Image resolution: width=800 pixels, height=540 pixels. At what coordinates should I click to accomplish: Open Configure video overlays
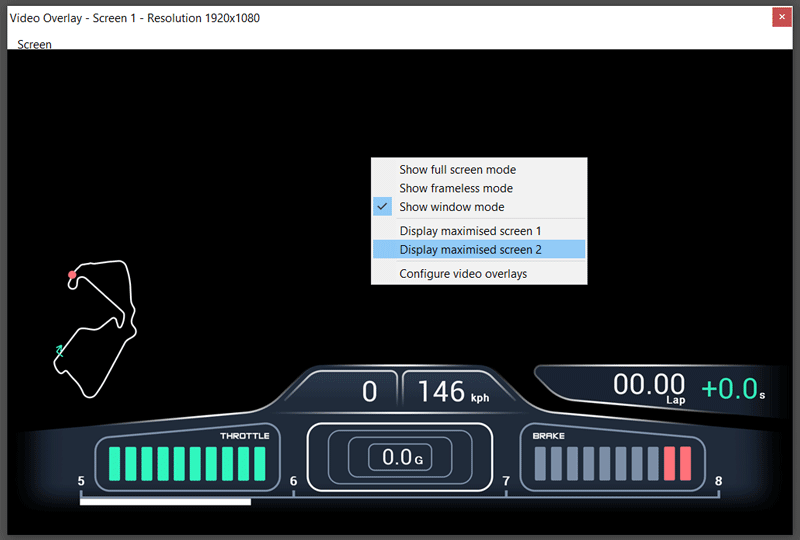pos(462,274)
